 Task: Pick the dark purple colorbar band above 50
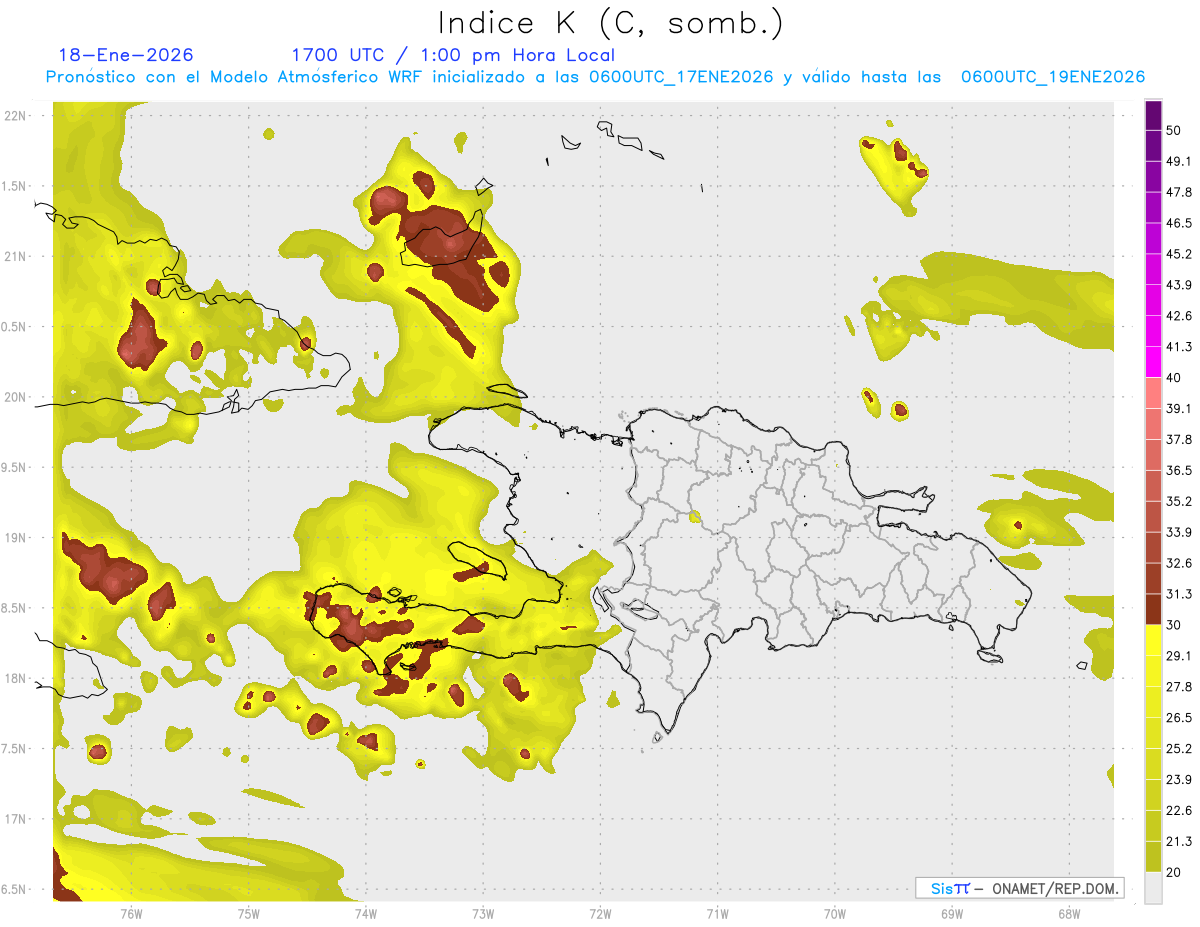coord(1153,115)
